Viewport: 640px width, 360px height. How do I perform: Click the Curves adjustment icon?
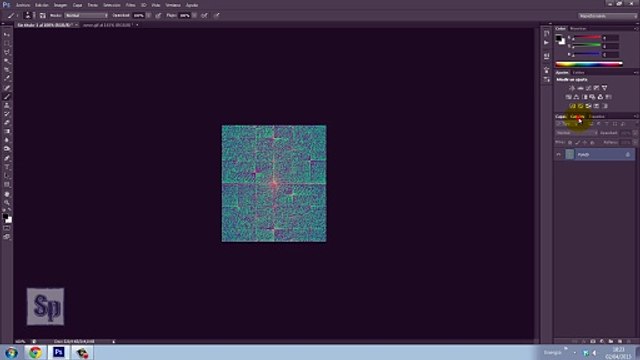(x=588, y=88)
